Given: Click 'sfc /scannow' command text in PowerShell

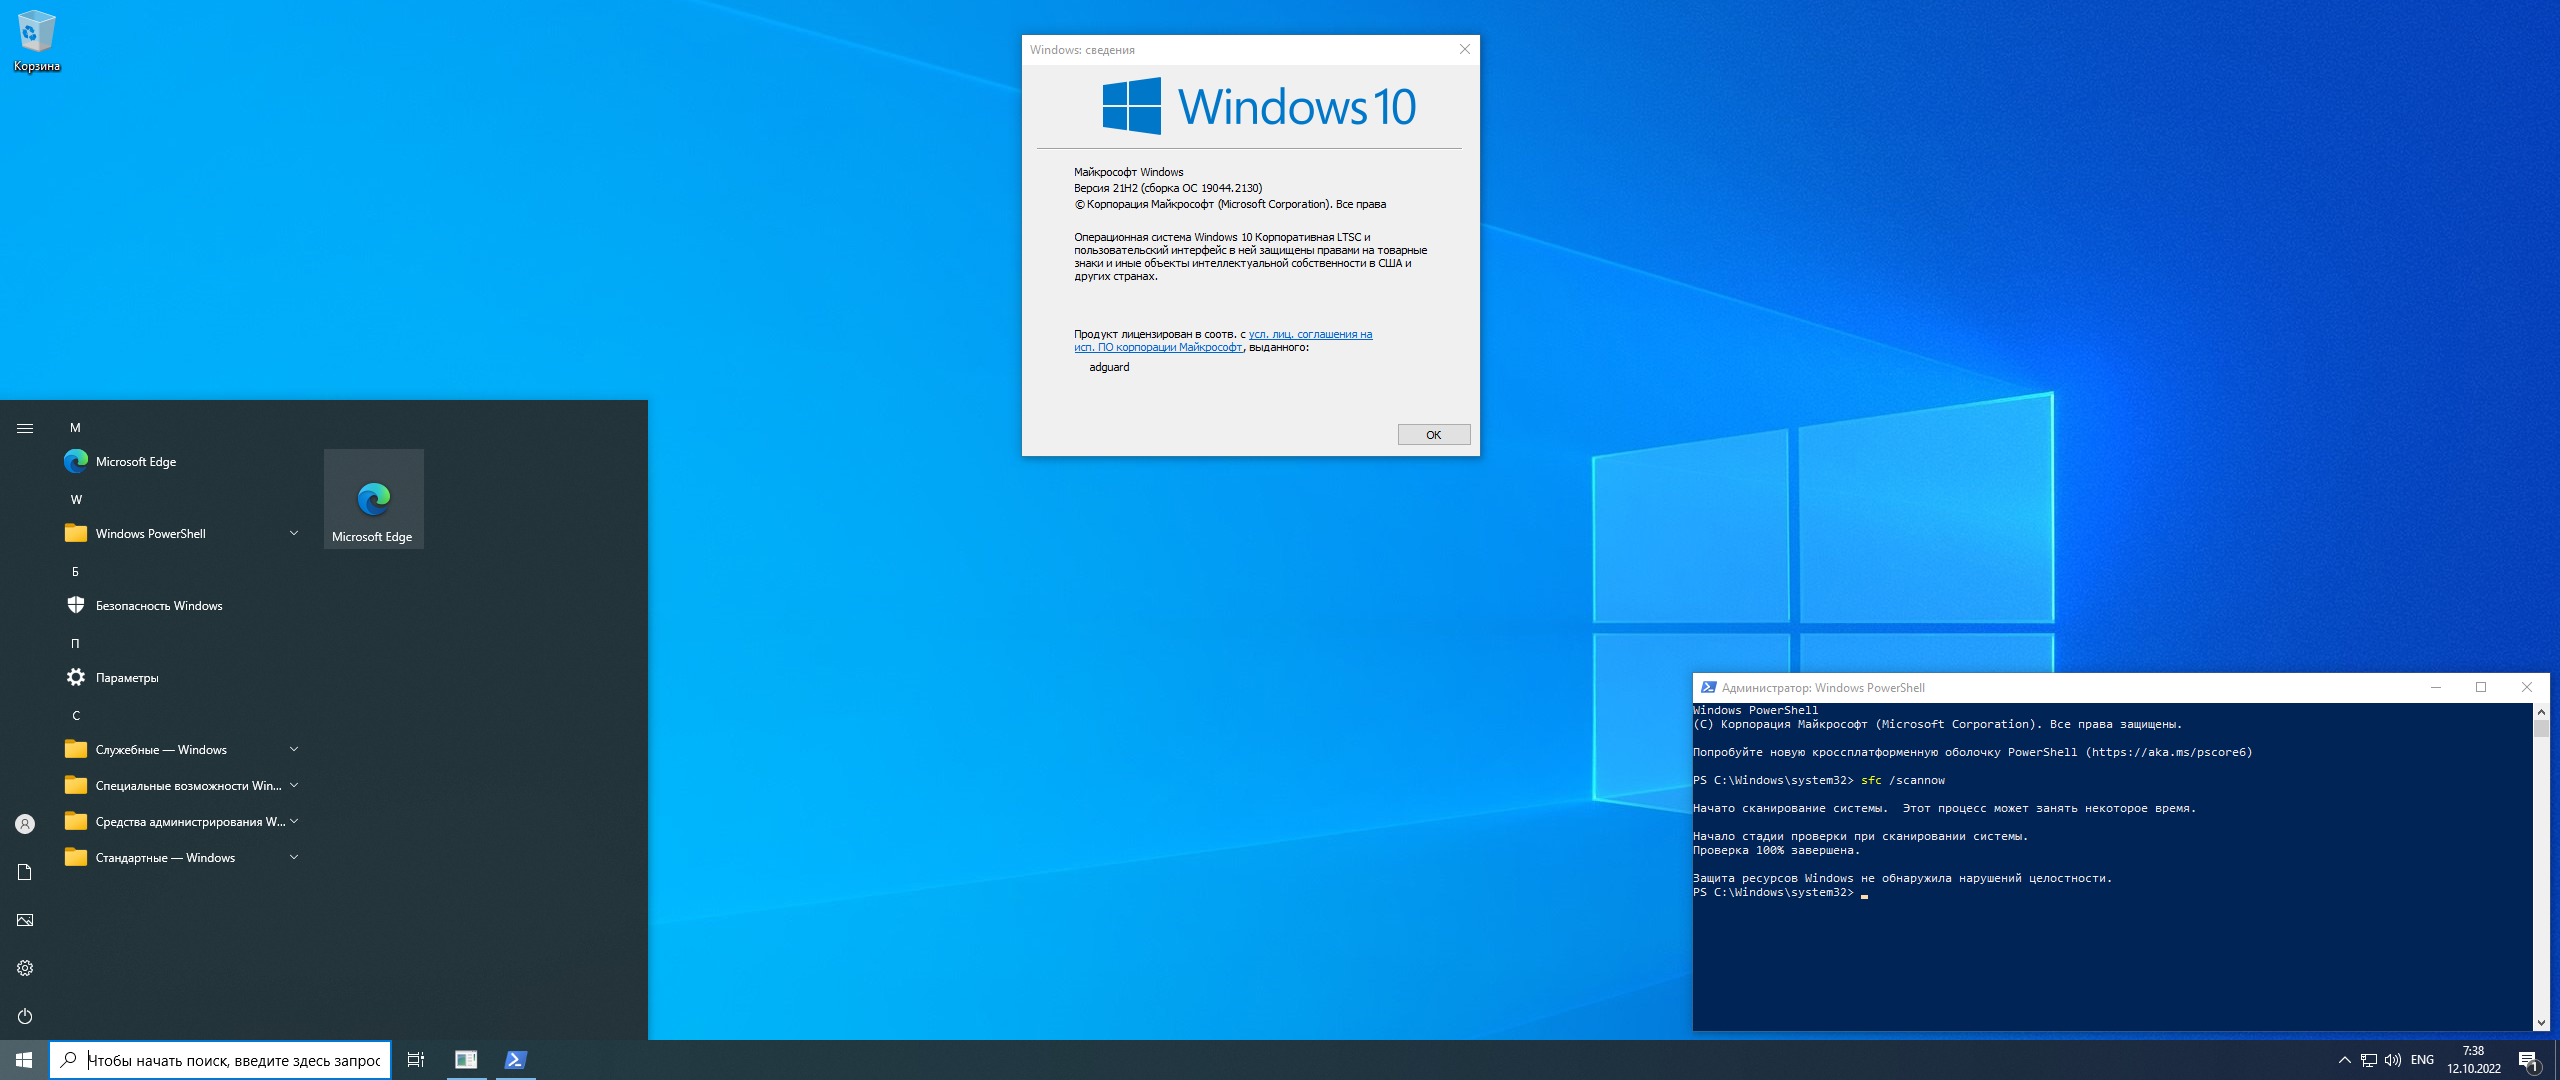Looking at the screenshot, I should coord(1902,780).
